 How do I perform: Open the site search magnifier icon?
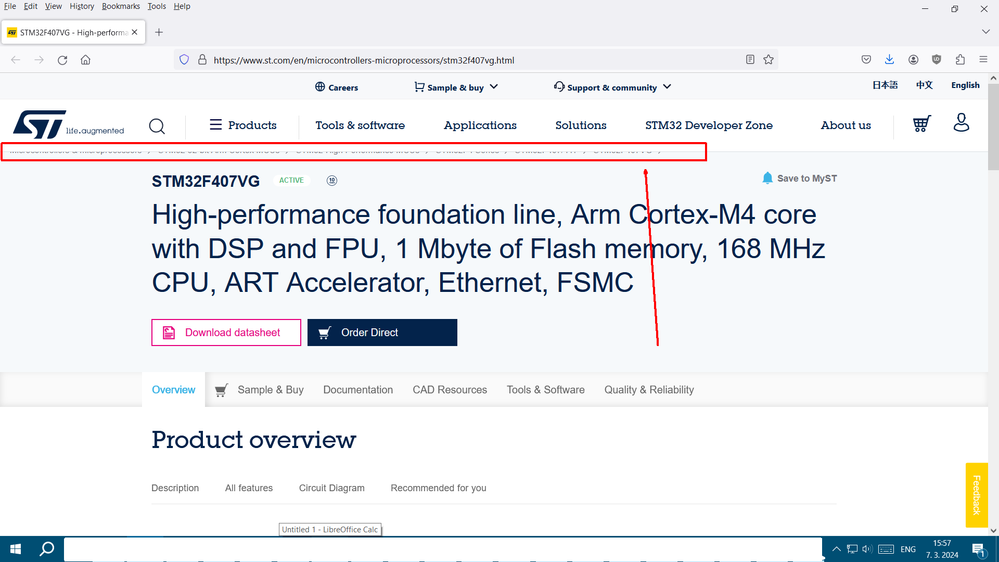pyautogui.click(x=157, y=126)
